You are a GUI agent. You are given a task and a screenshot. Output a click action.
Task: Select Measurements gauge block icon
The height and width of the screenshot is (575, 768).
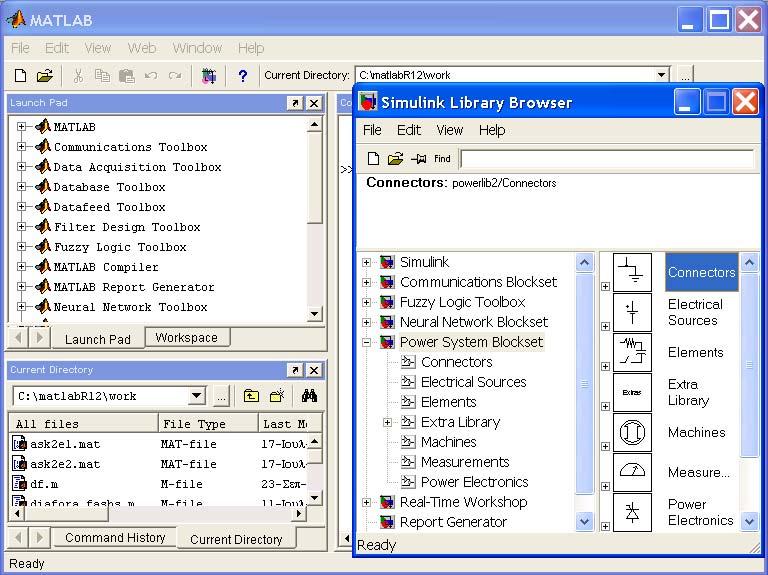point(632,473)
